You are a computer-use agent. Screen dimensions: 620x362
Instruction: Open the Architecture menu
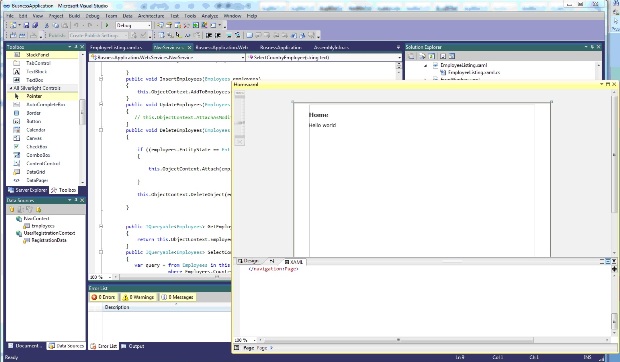click(x=151, y=16)
